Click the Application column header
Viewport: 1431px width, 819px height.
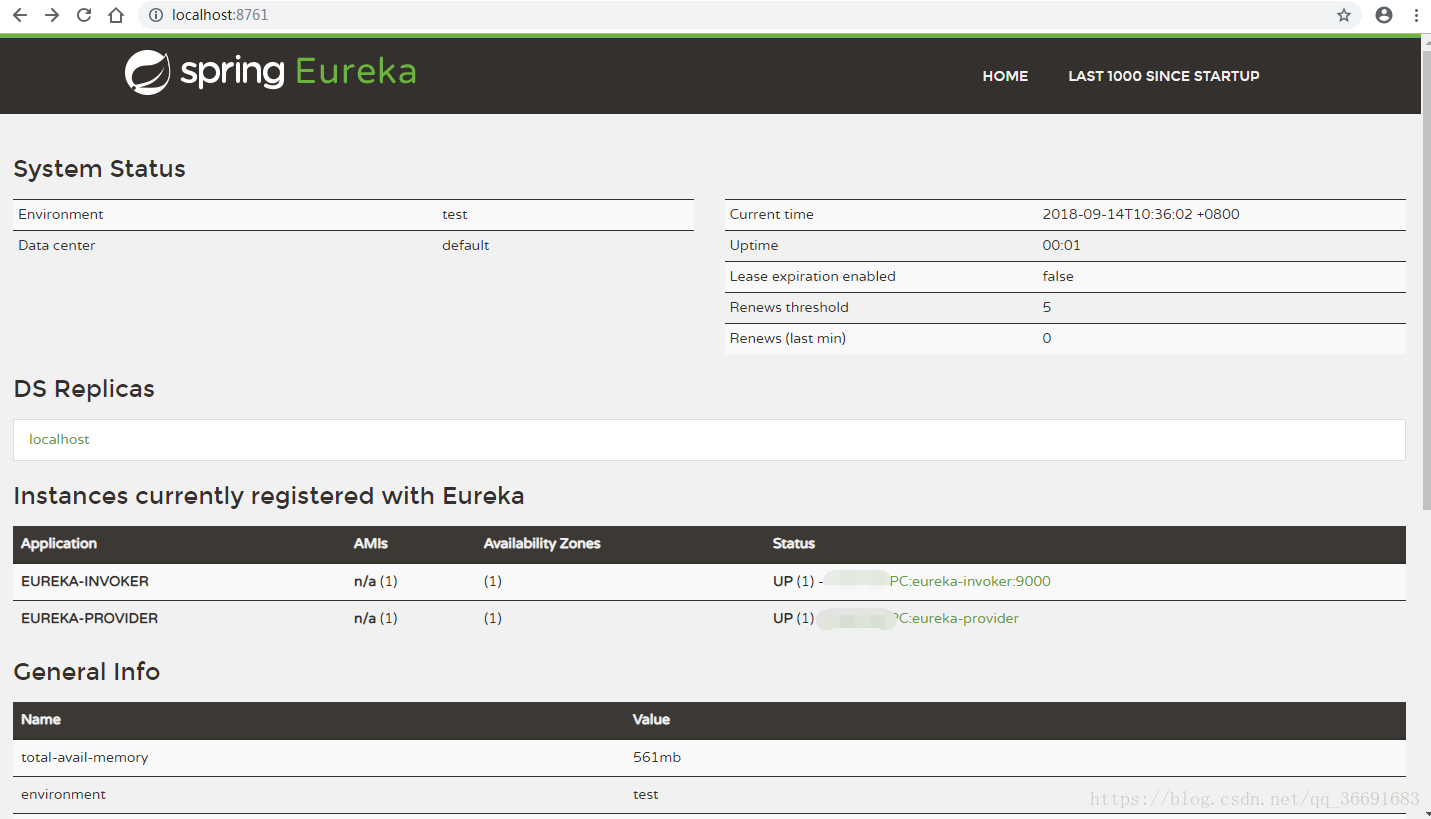tap(59, 544)
